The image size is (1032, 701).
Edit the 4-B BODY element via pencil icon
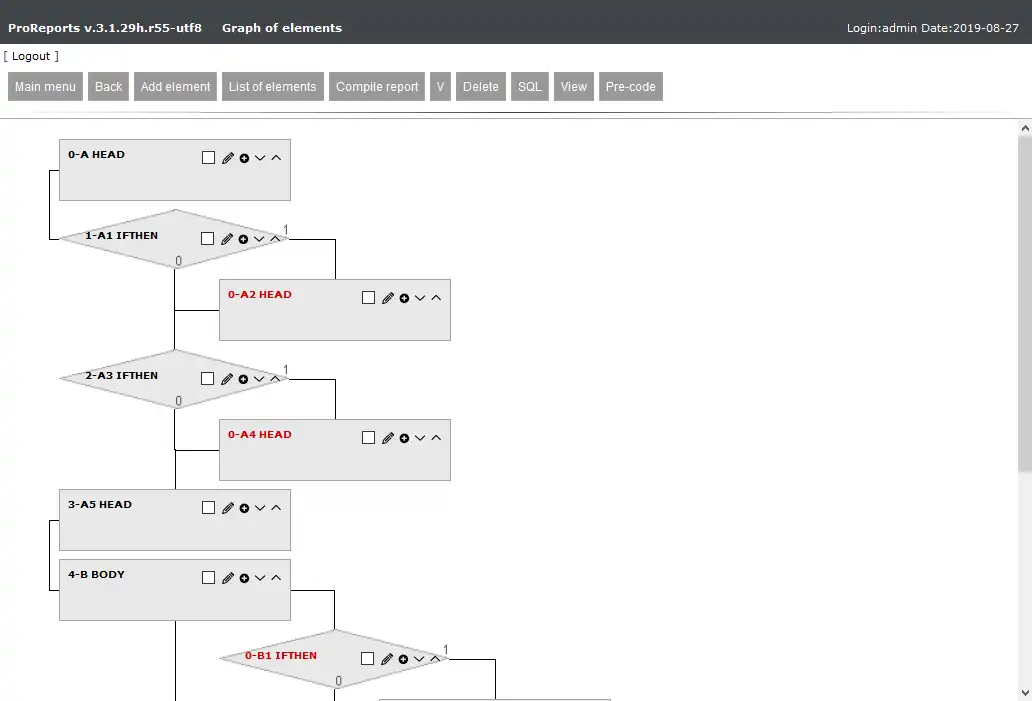tap(228, 578)
